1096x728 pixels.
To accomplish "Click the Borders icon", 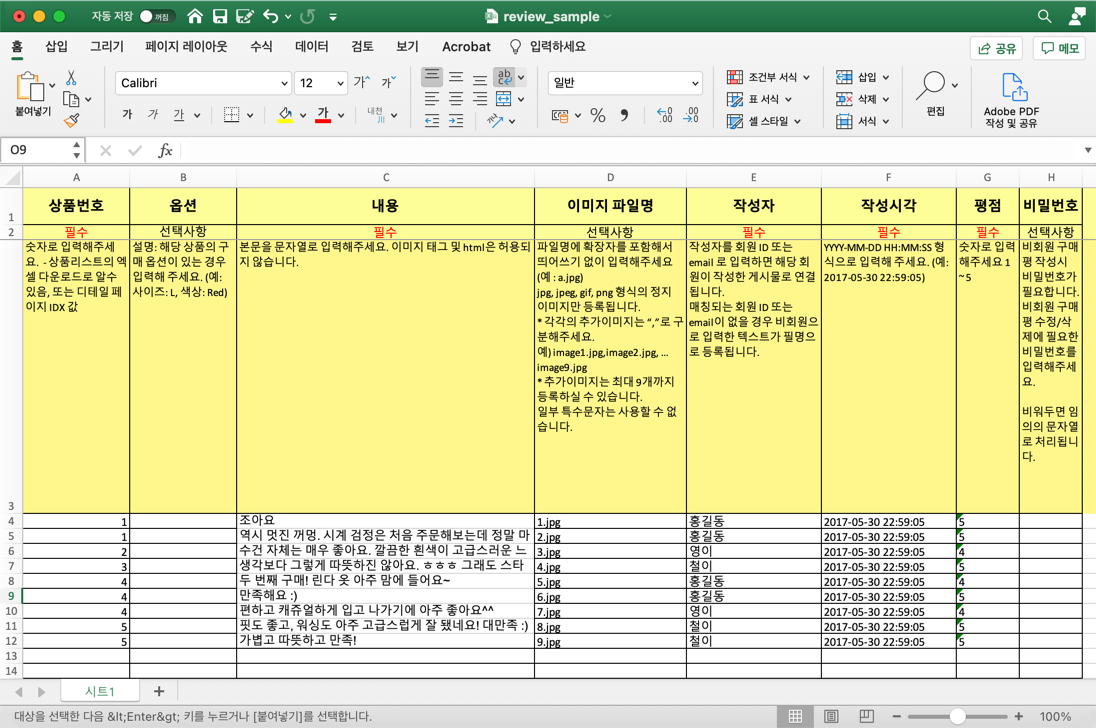I will [x=231, y=115].
